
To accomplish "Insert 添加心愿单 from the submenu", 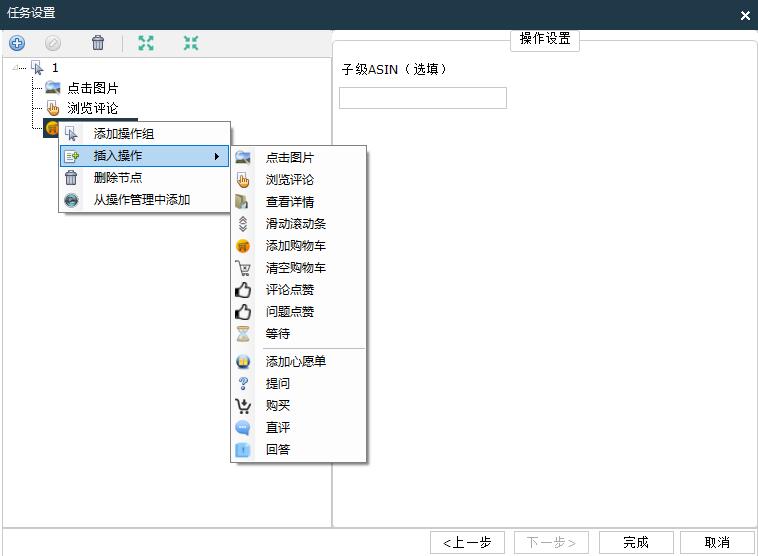I will point(298,362).
